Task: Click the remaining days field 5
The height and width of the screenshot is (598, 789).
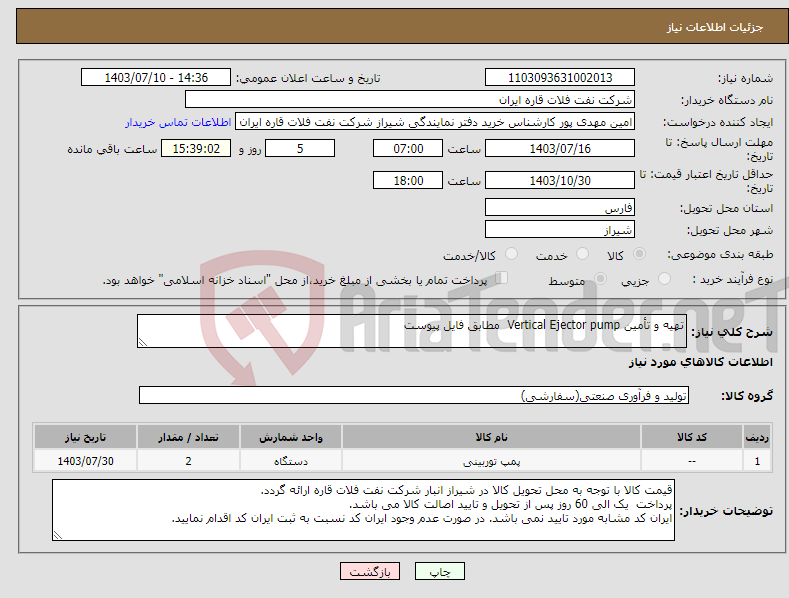Action: point(300,148)
